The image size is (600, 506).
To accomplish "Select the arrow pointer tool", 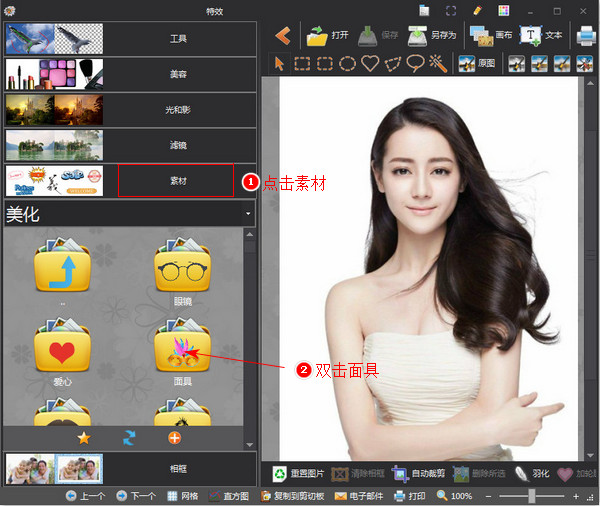I will pyautogui.click(x=279, y=64).
